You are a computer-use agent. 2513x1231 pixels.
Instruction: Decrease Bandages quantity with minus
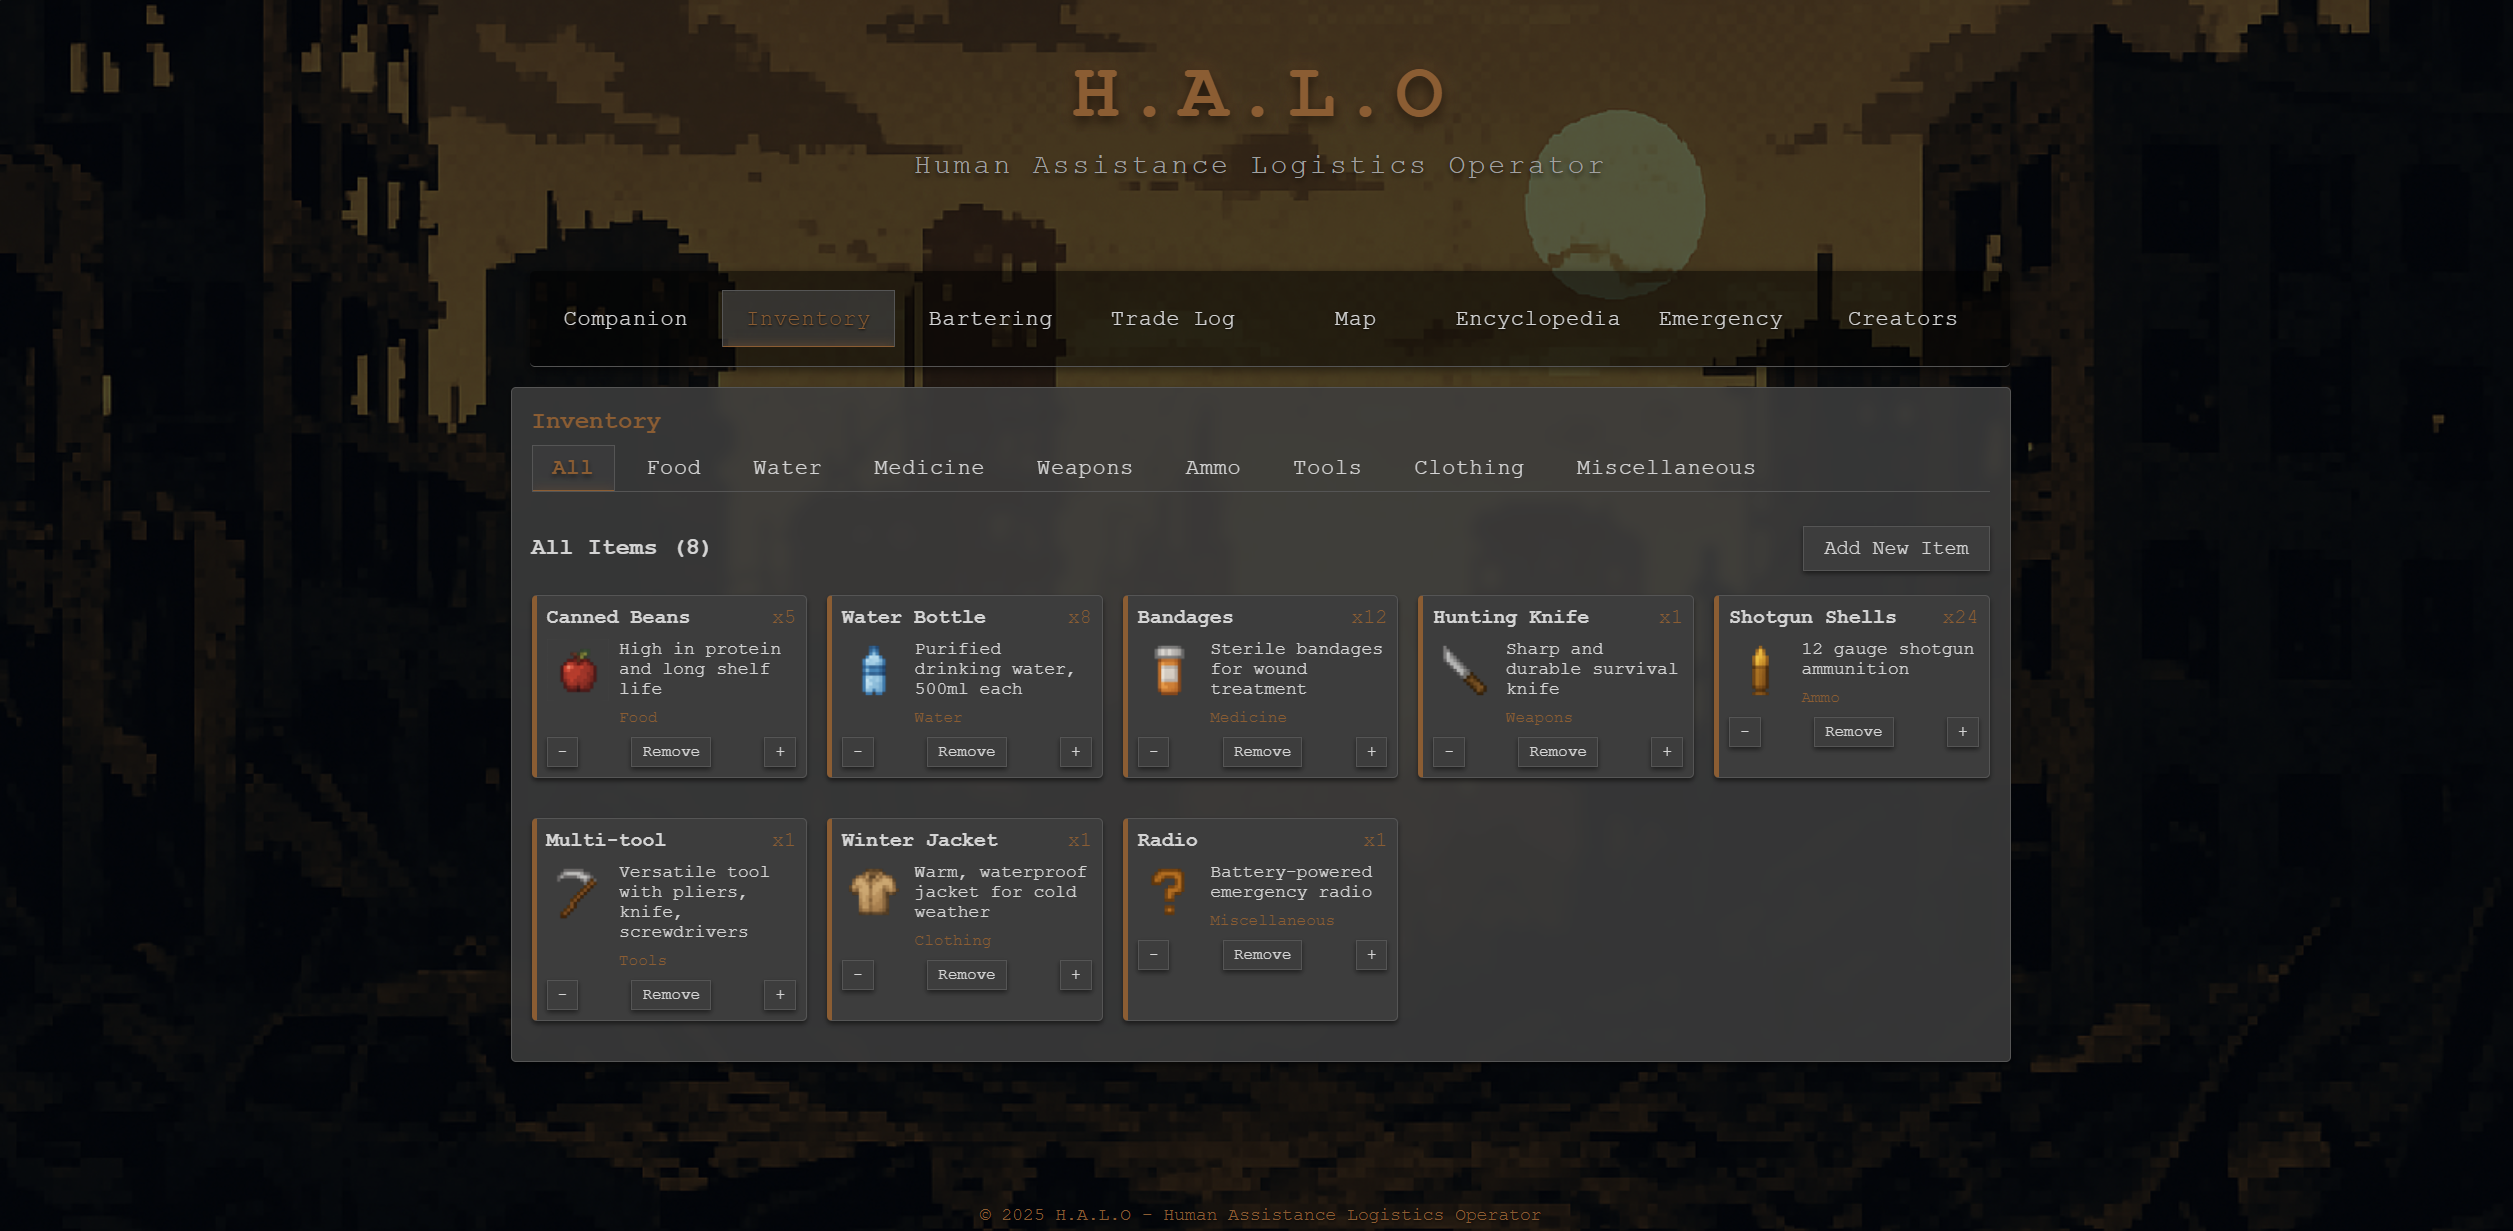click(1153, 752)
